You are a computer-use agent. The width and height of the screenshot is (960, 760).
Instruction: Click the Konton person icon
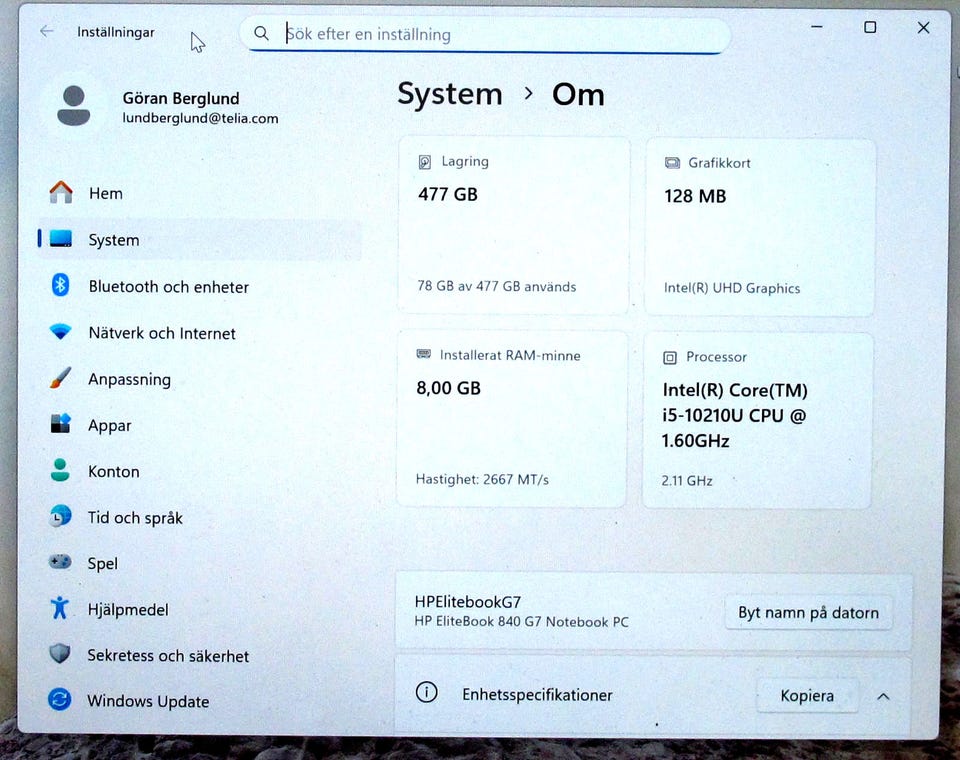click(x=60, y=470)
